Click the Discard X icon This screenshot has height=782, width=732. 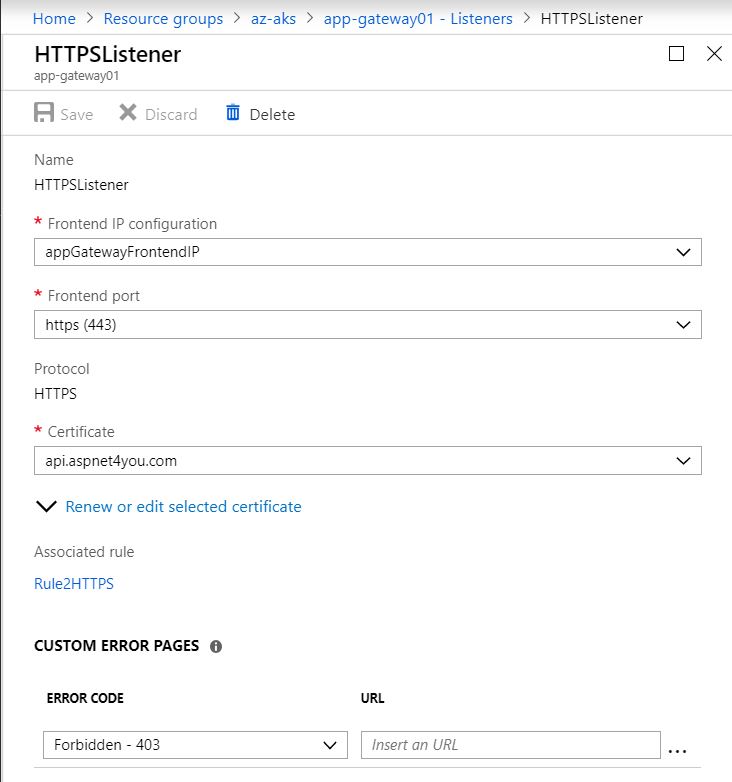tap(128, 112)
